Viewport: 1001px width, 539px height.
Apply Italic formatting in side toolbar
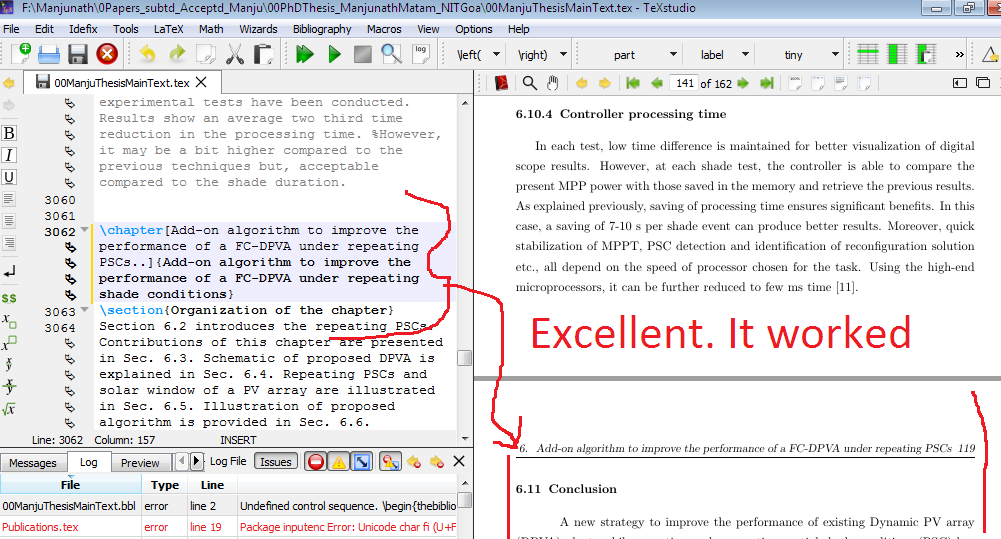coord(9,155)
